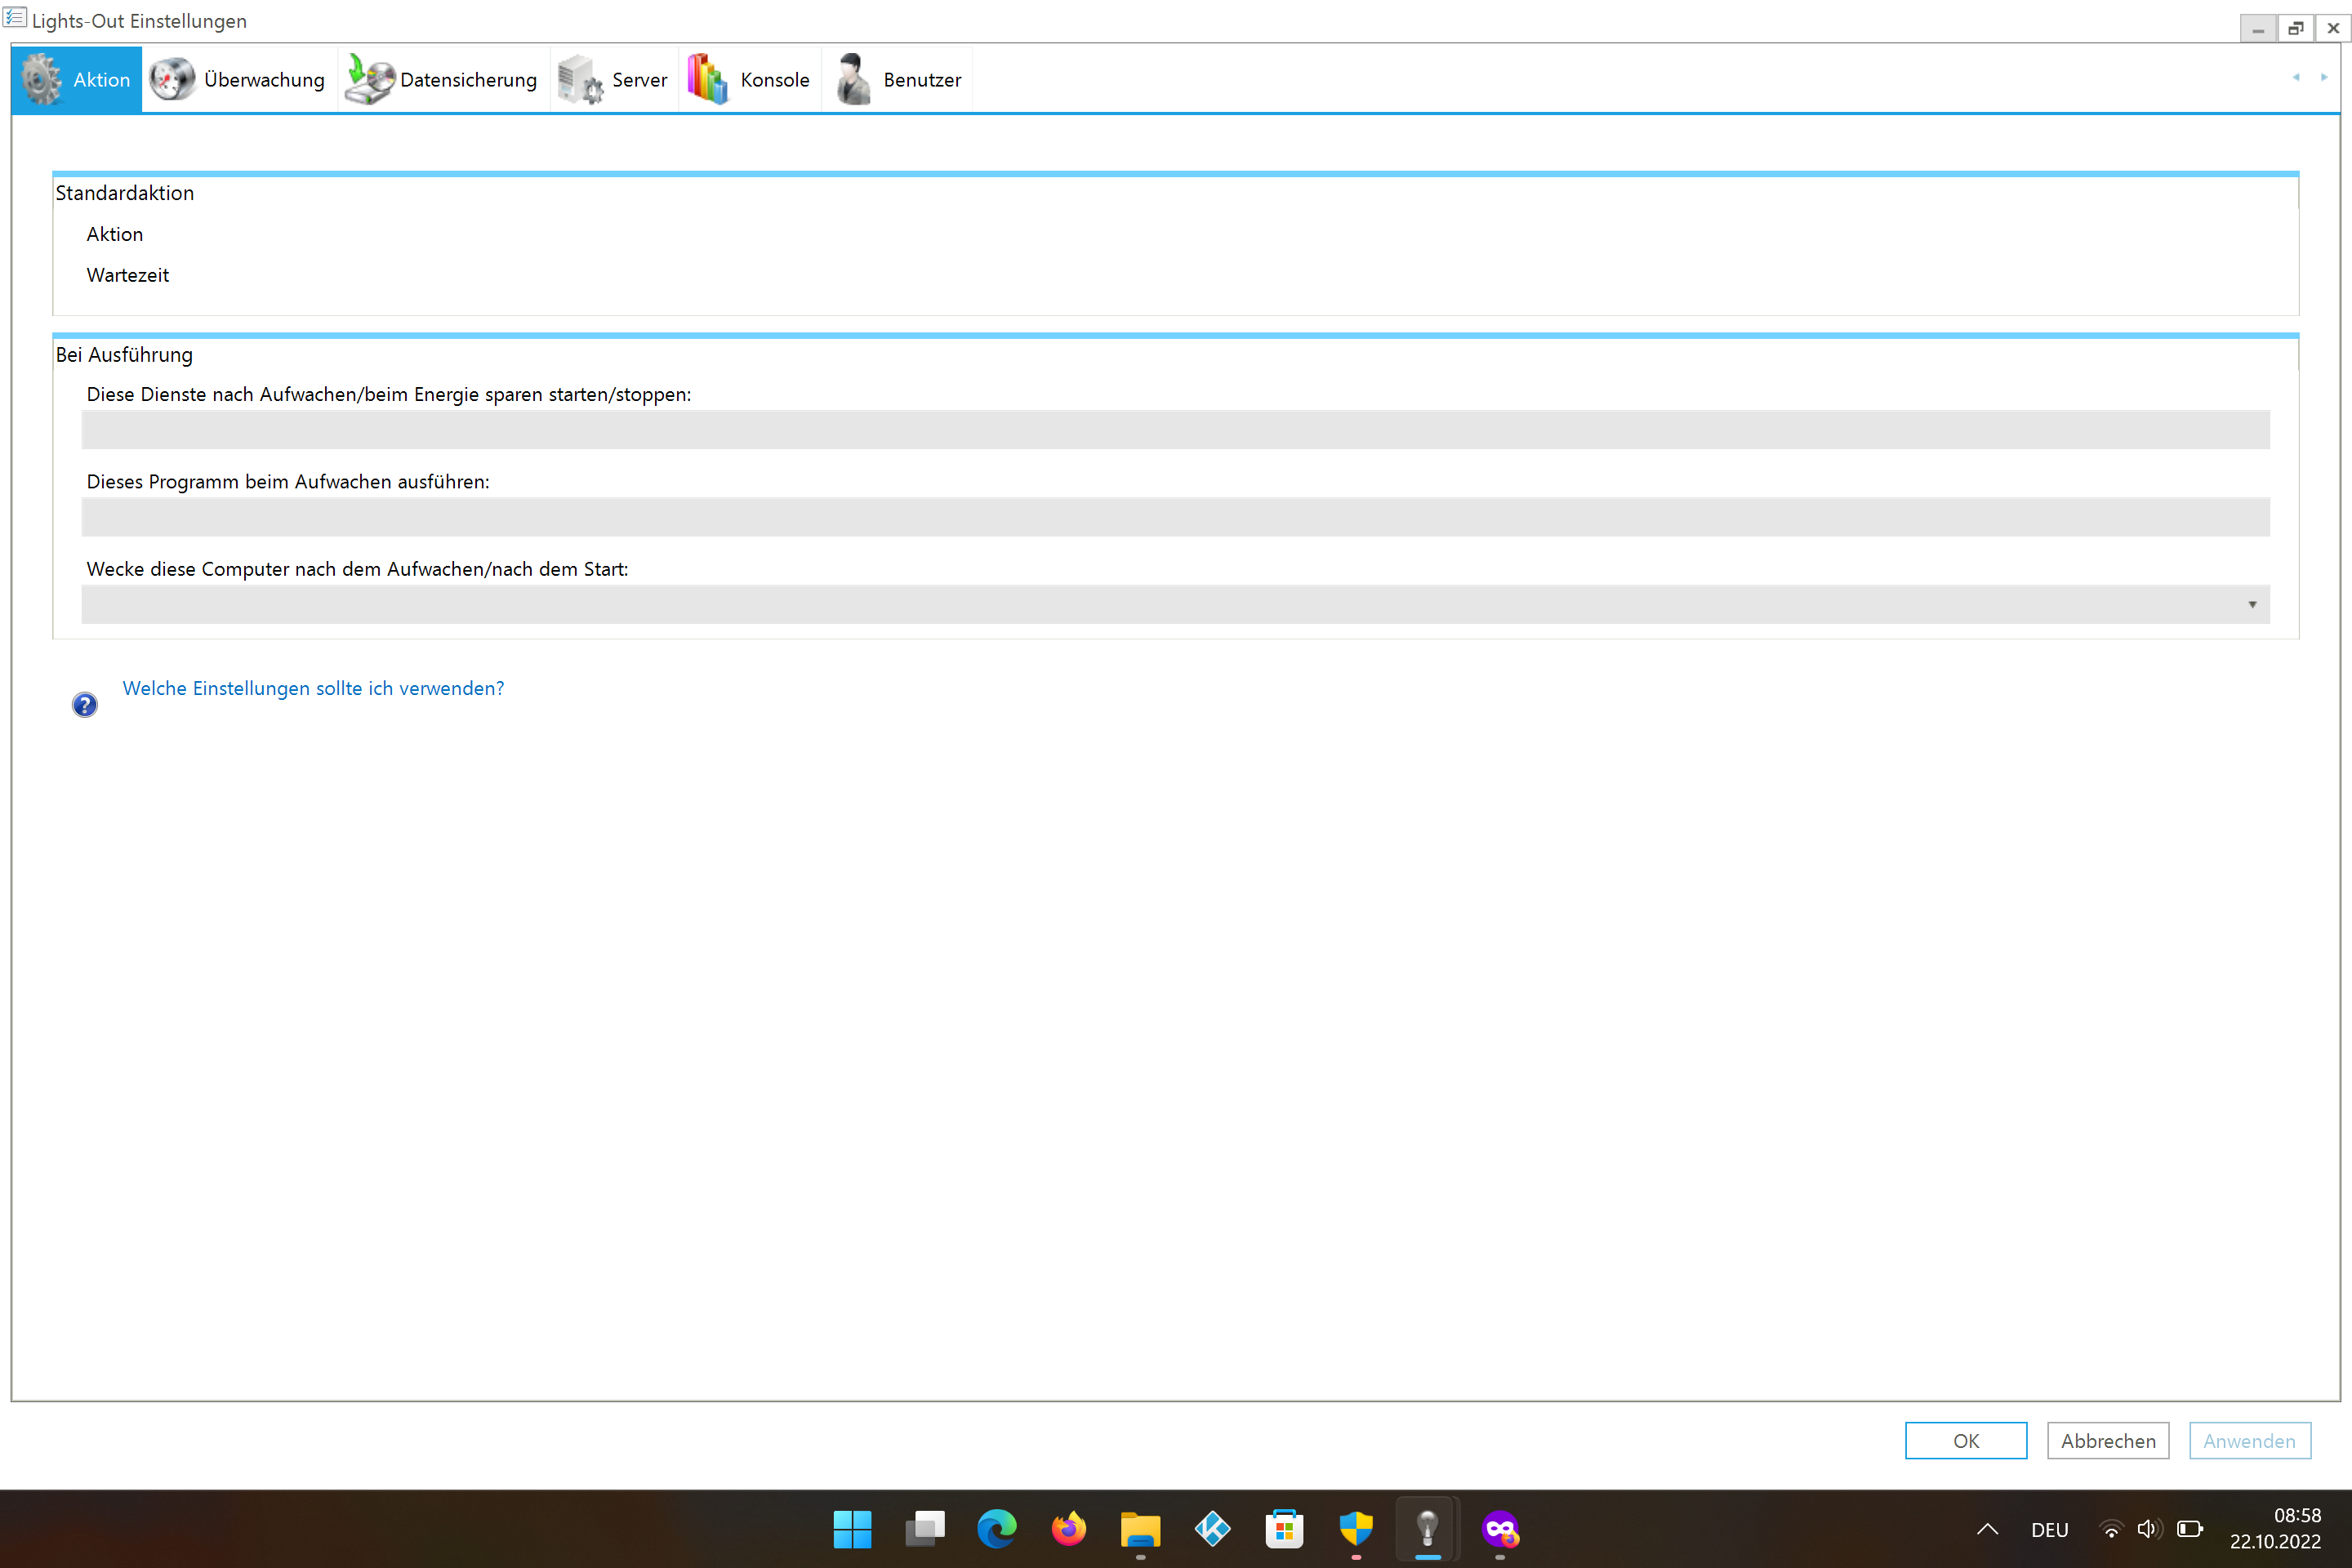The width and height of the screenshot is (2352, 1568).
Task: Confirm settings with the OK button
Action: point(1965,1440)
